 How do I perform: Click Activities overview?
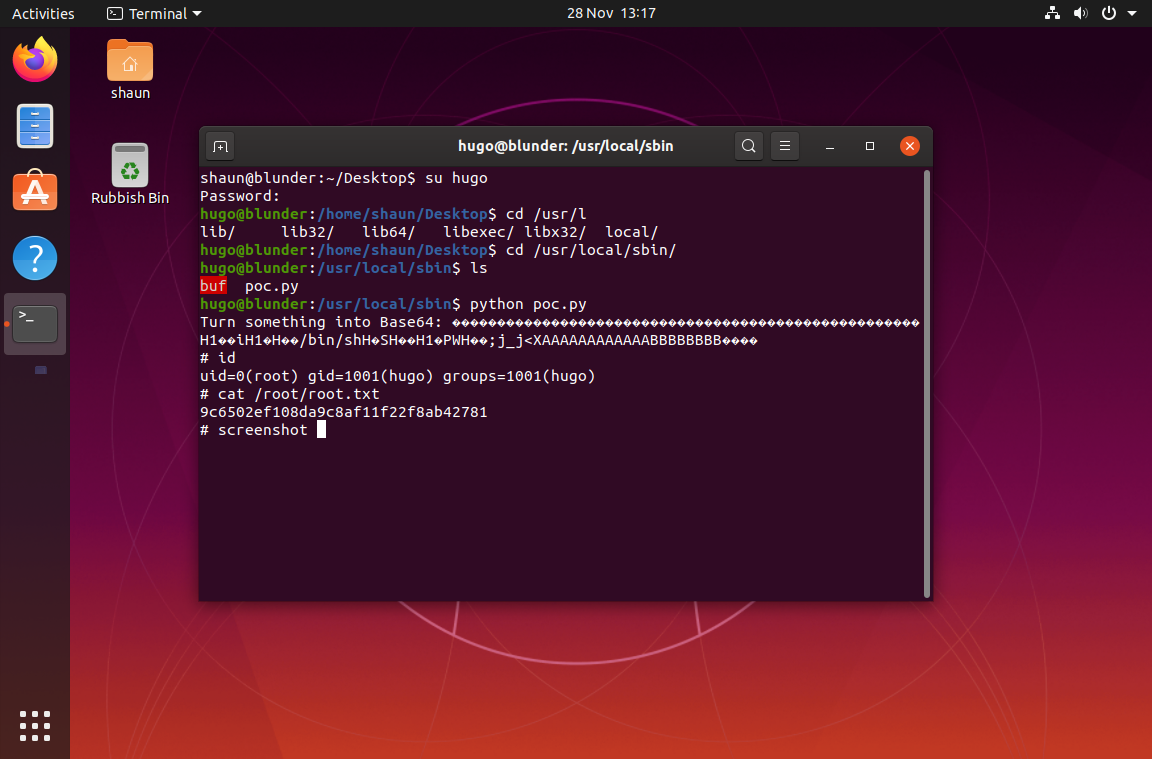(x=43, y=13)
